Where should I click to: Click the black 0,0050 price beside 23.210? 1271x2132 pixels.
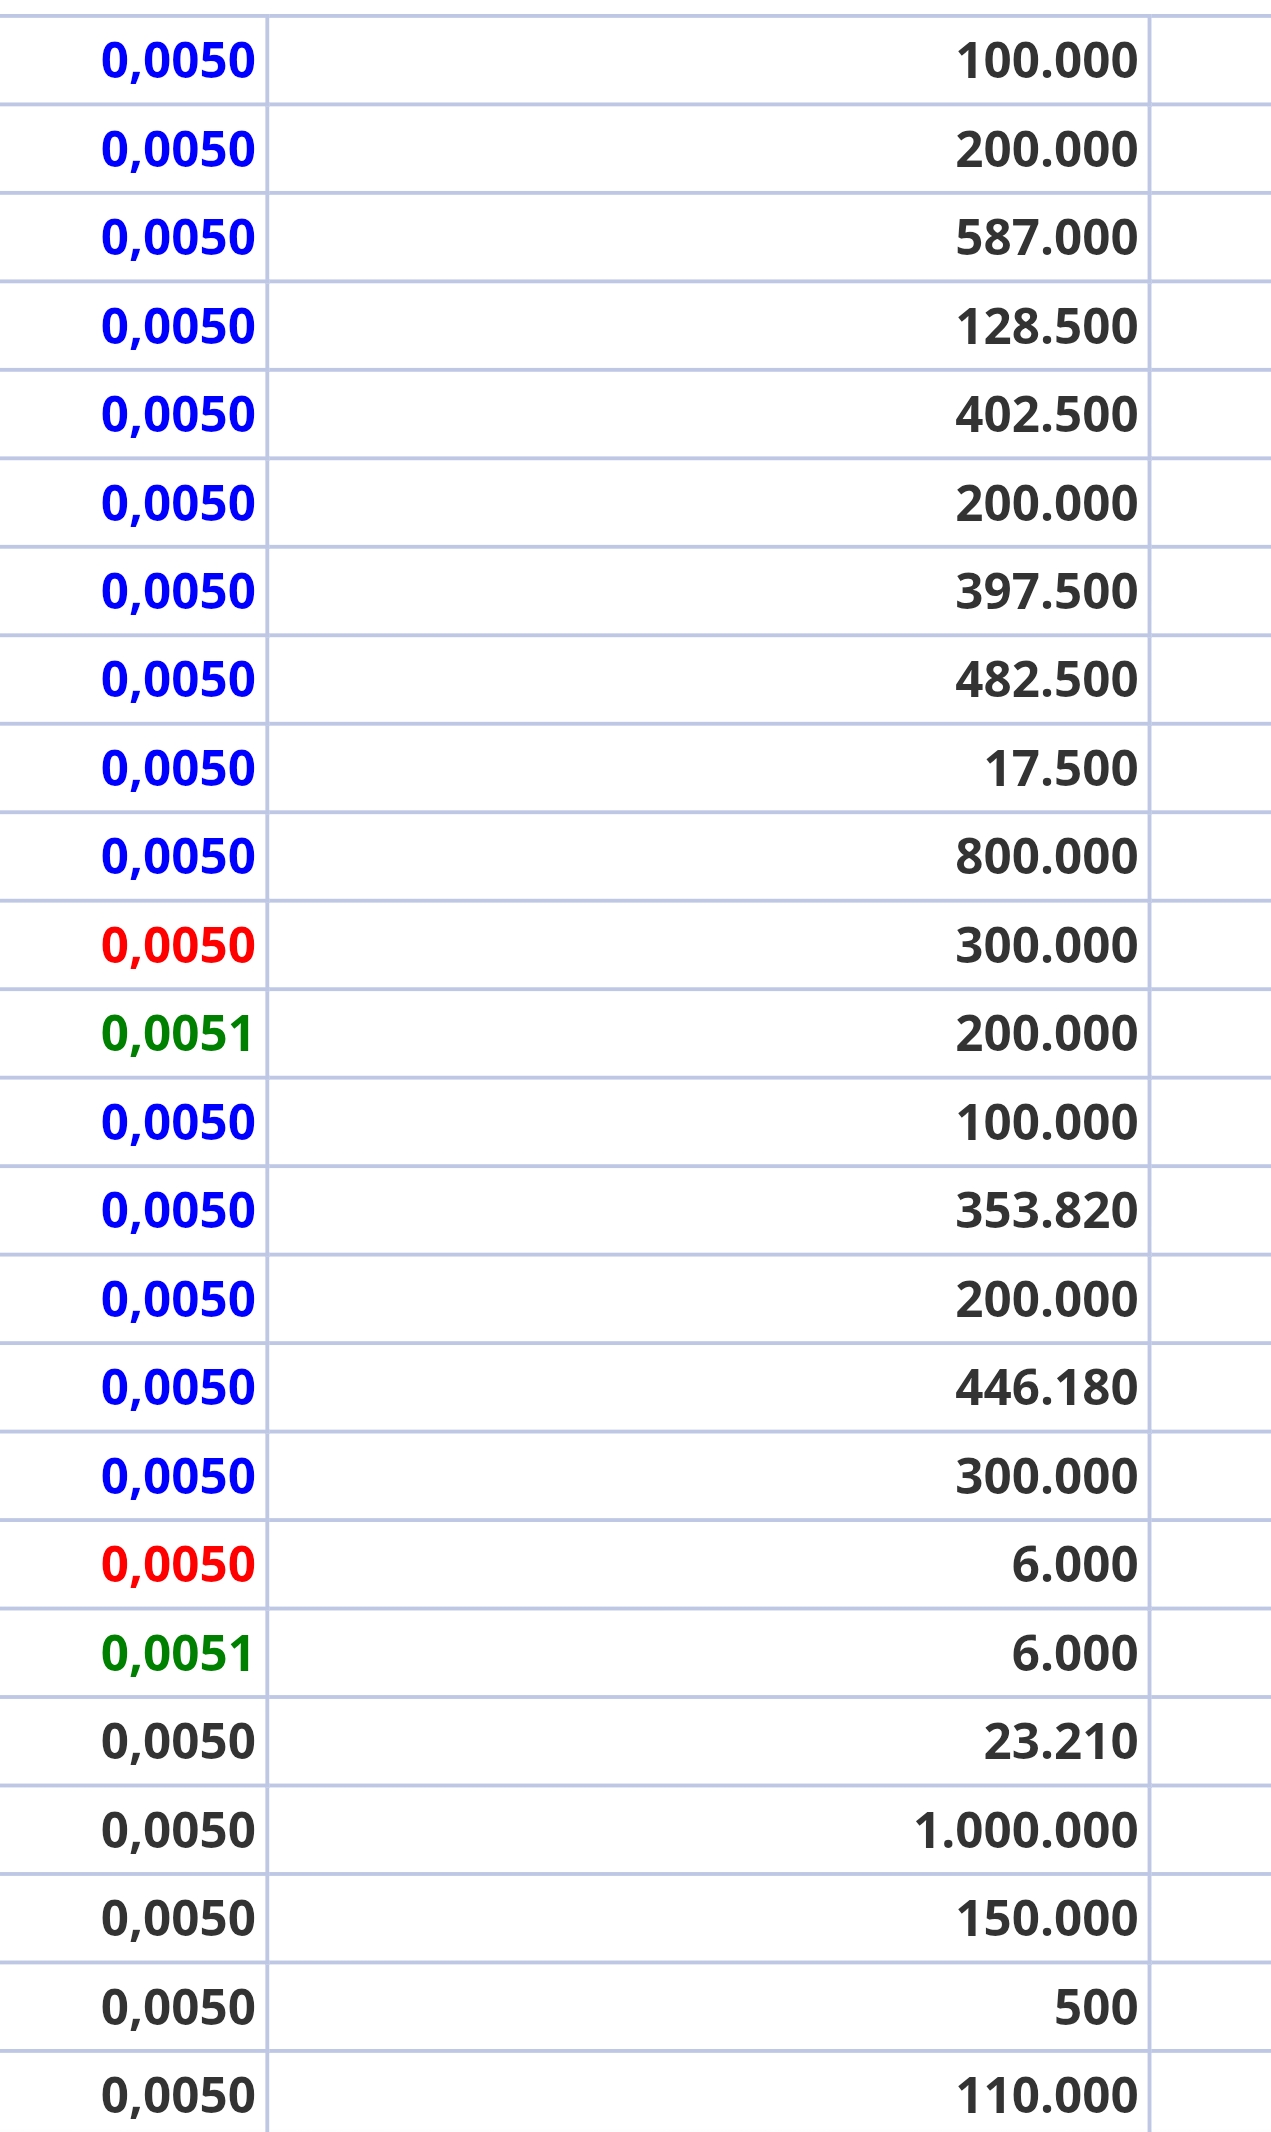tap(178, 1742)
